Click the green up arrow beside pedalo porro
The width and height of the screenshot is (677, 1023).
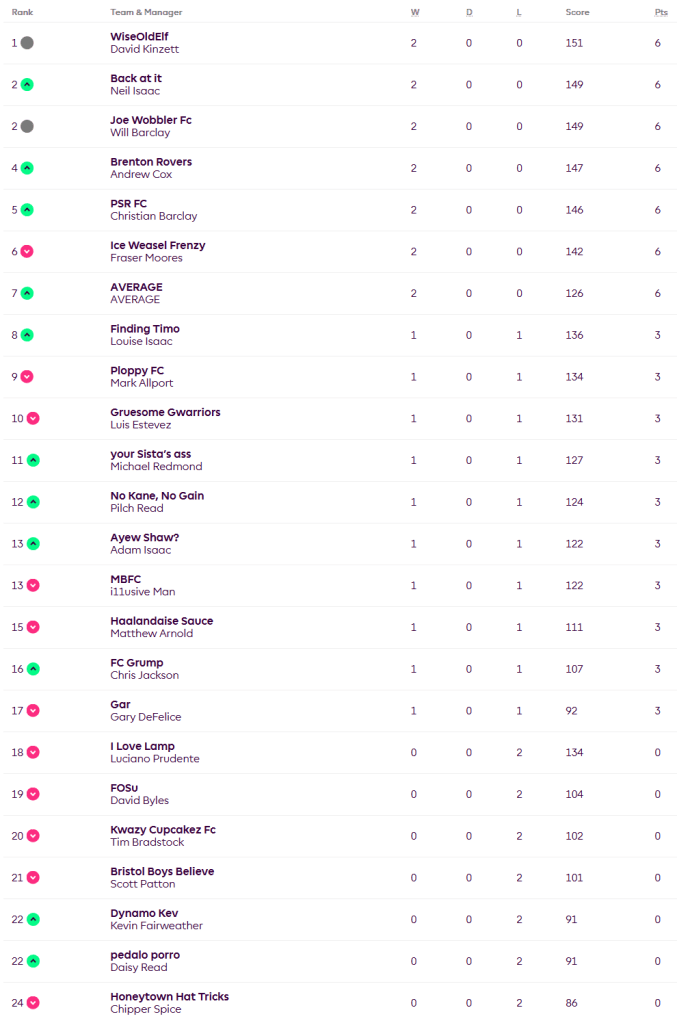pyautogui.click(x=33, y=961)
